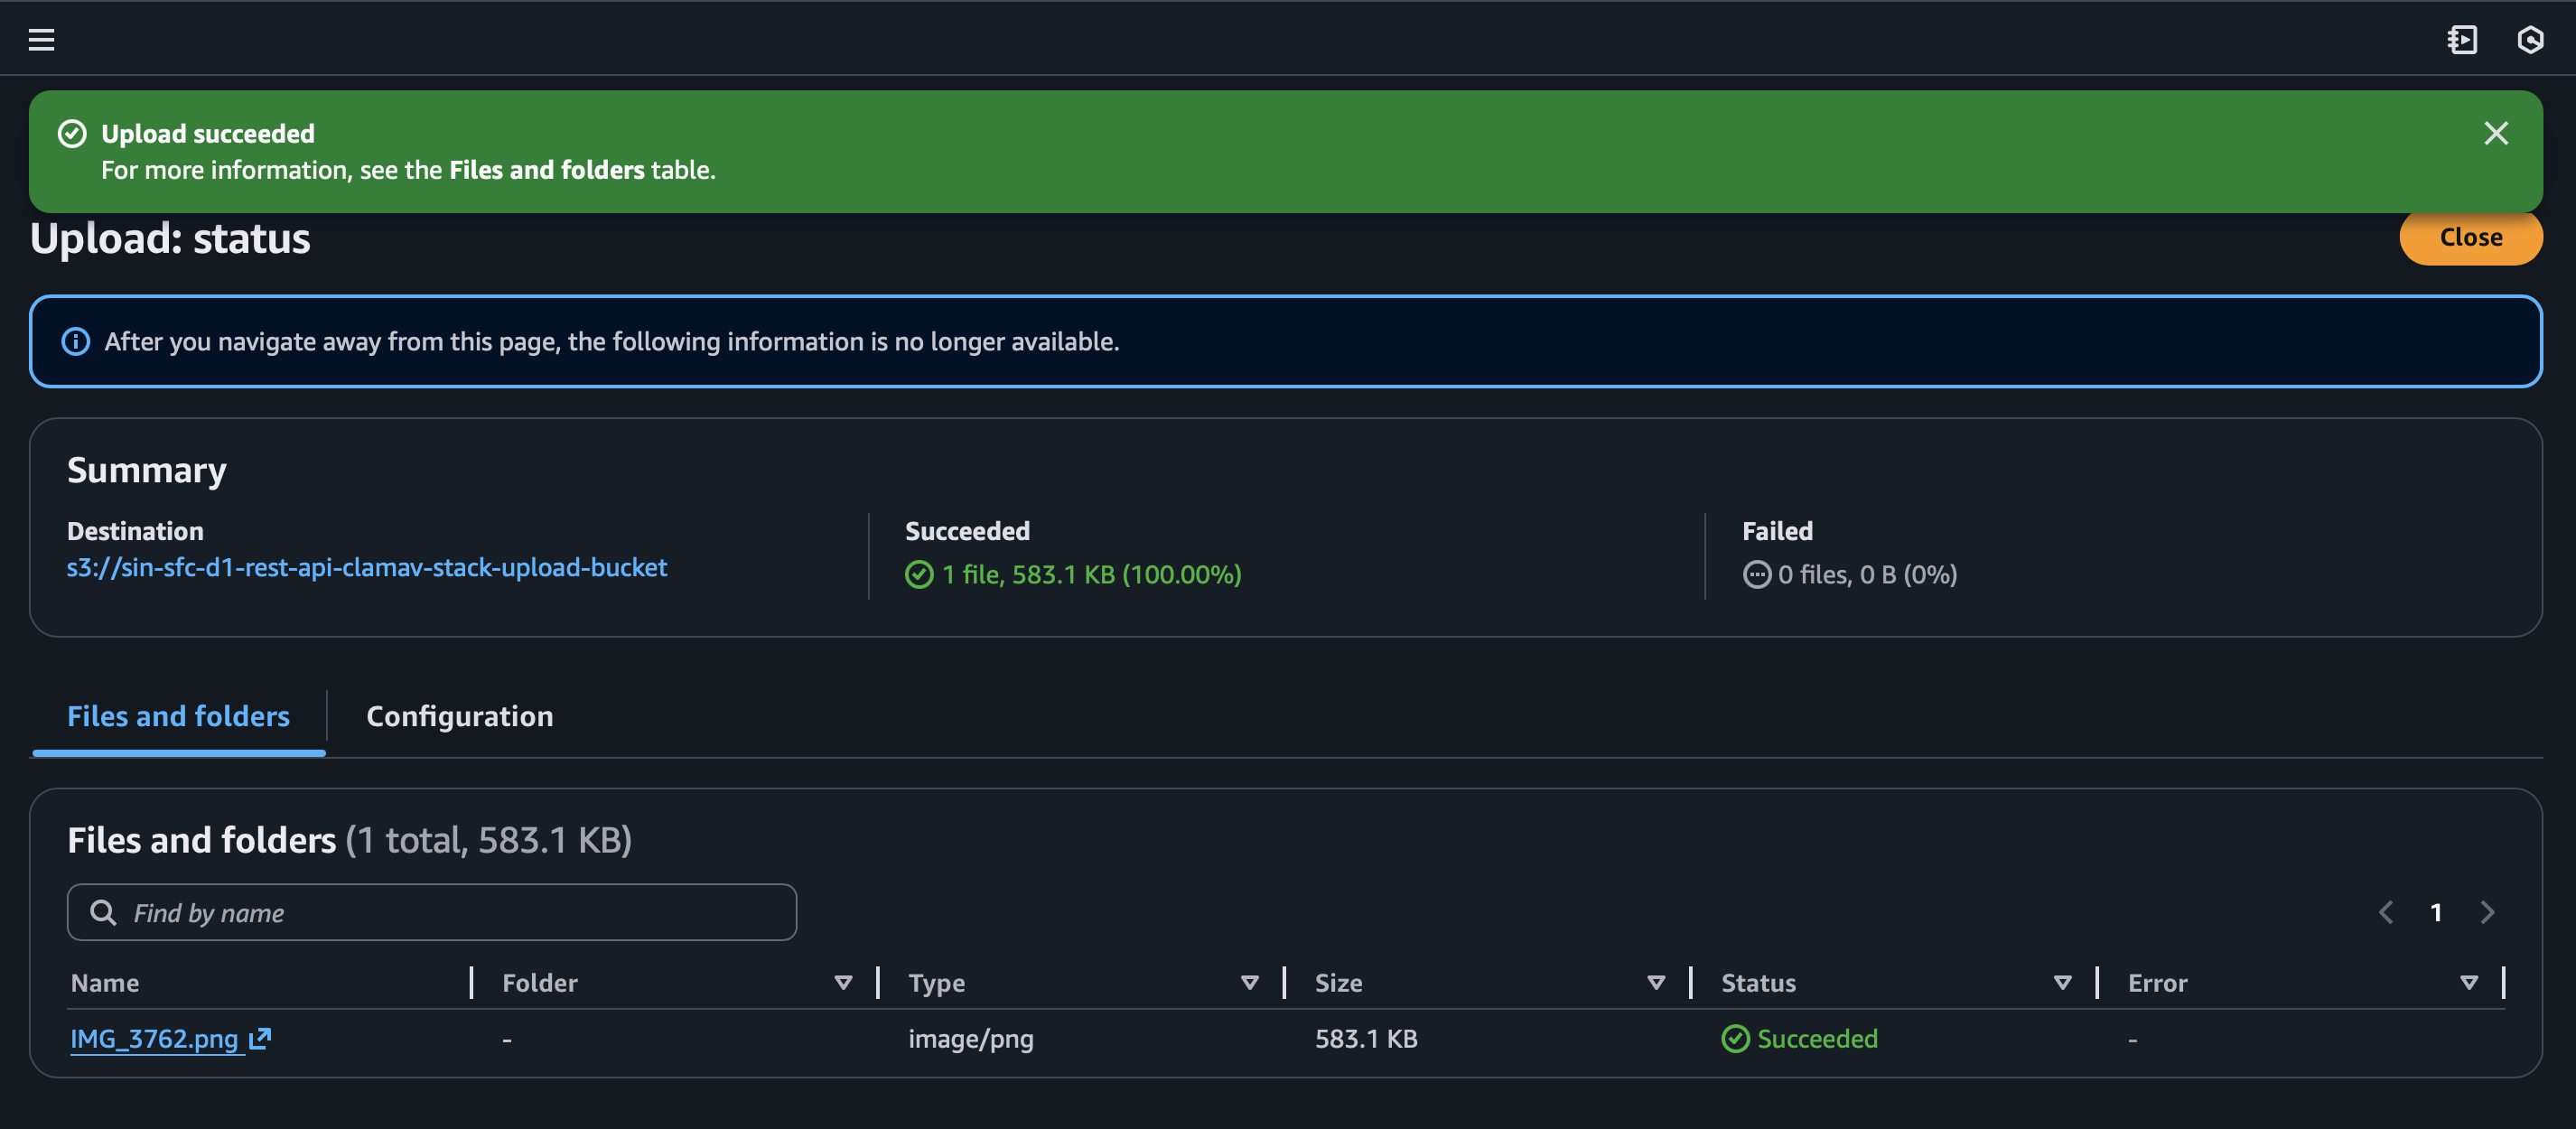This screenshot has height=1129, width=2576.
Task: Click the Name column header
Action: coord(104,983)
